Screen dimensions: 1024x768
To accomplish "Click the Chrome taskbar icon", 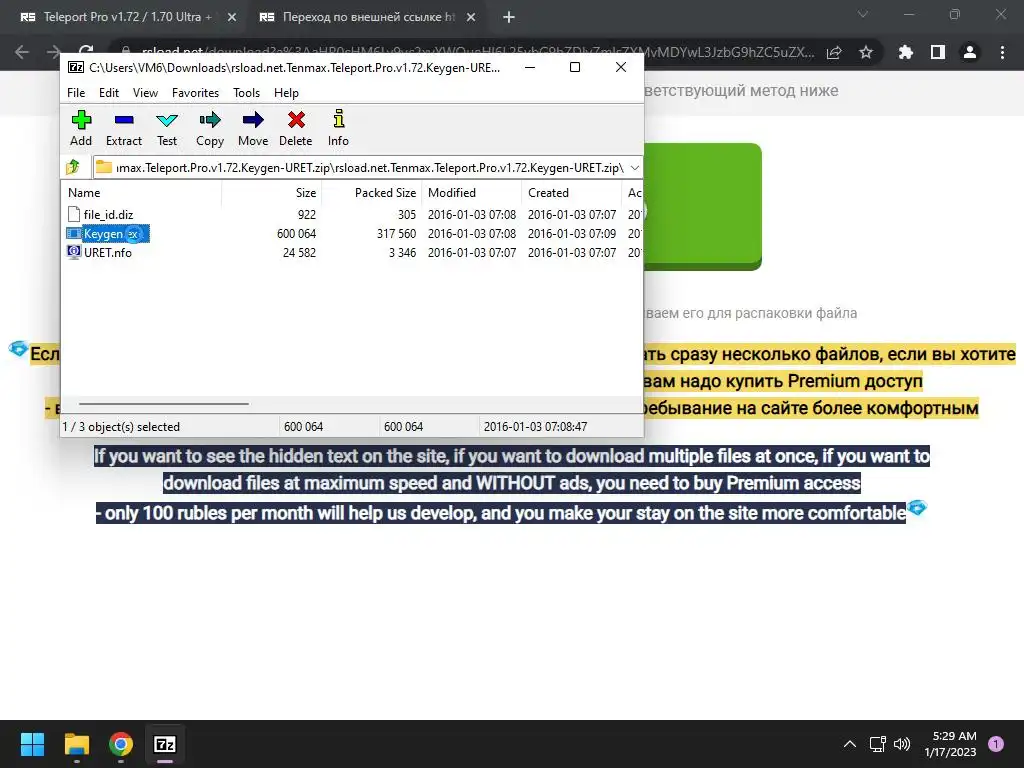I will [x=121, y=744].
